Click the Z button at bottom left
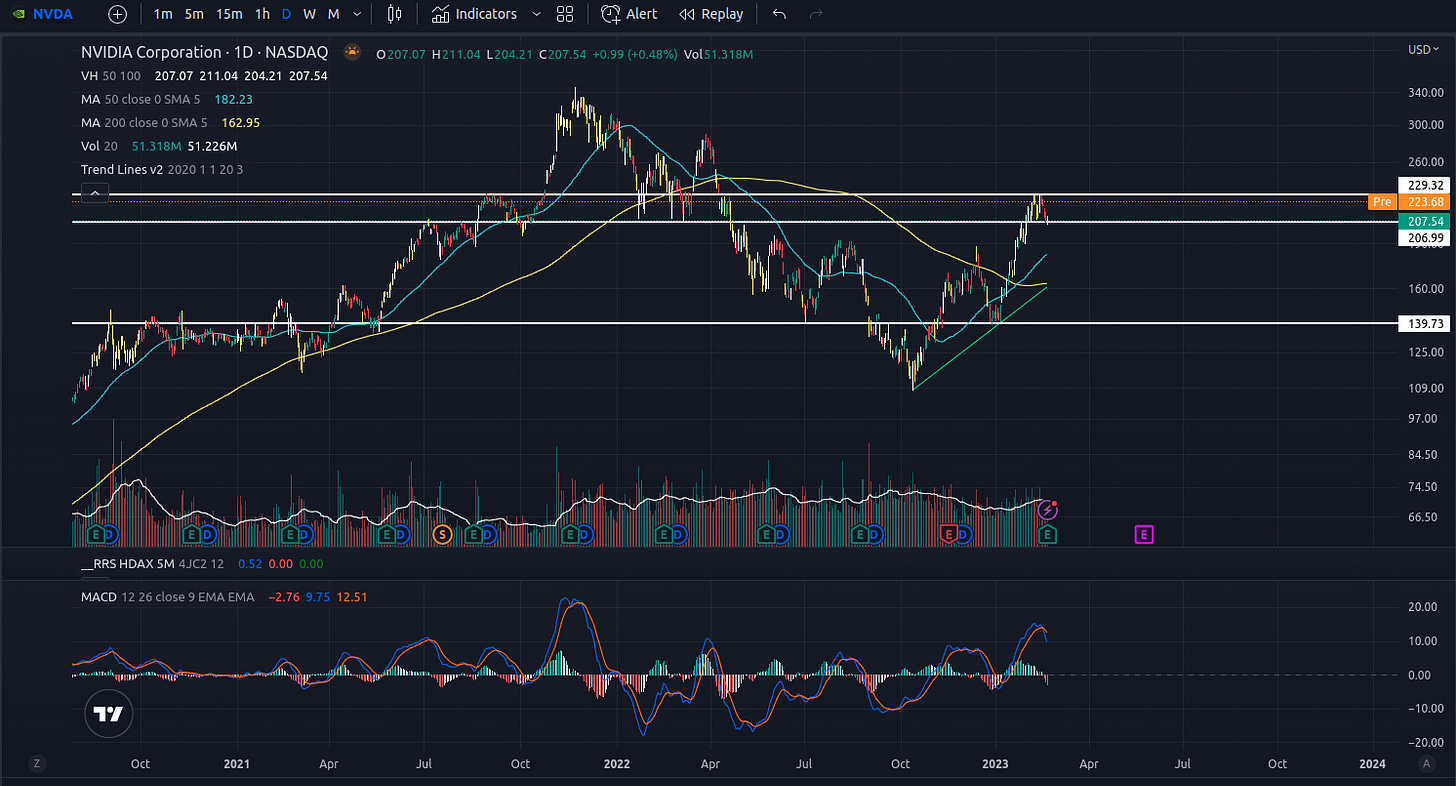 [x=36, y=763]
